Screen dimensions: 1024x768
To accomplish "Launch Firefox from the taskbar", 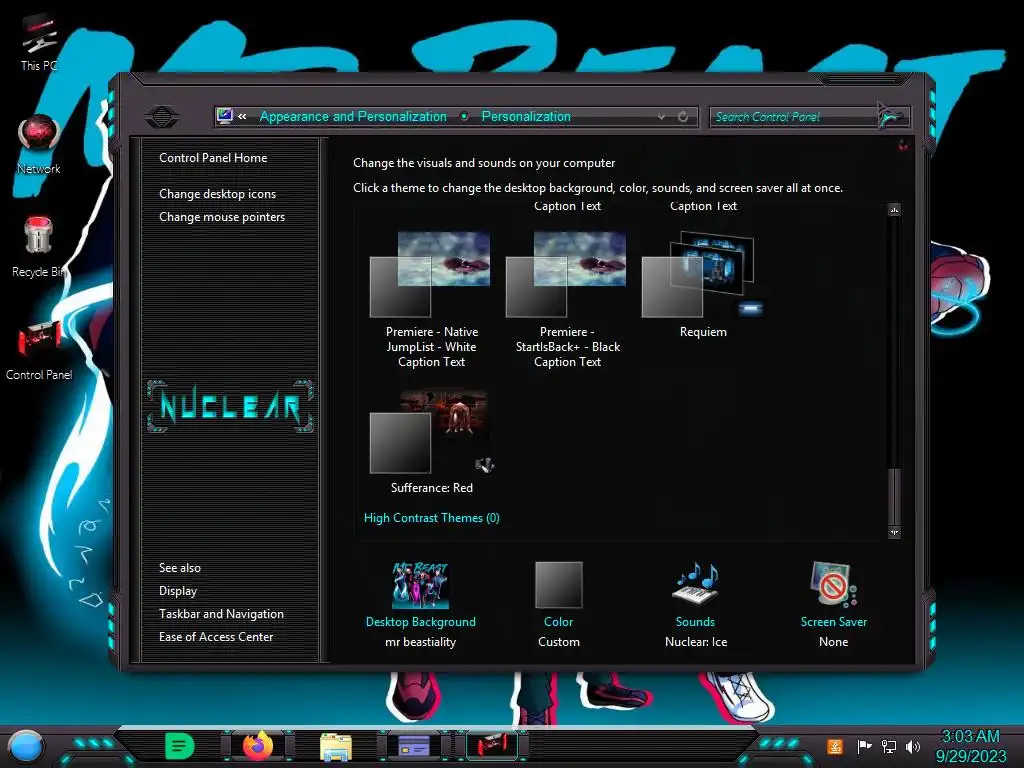I will click(x=258, y=745).
